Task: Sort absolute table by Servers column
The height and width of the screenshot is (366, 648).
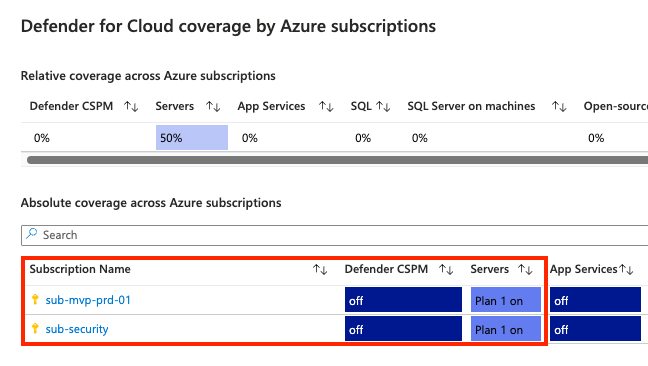Action: (x=525, y=270)
